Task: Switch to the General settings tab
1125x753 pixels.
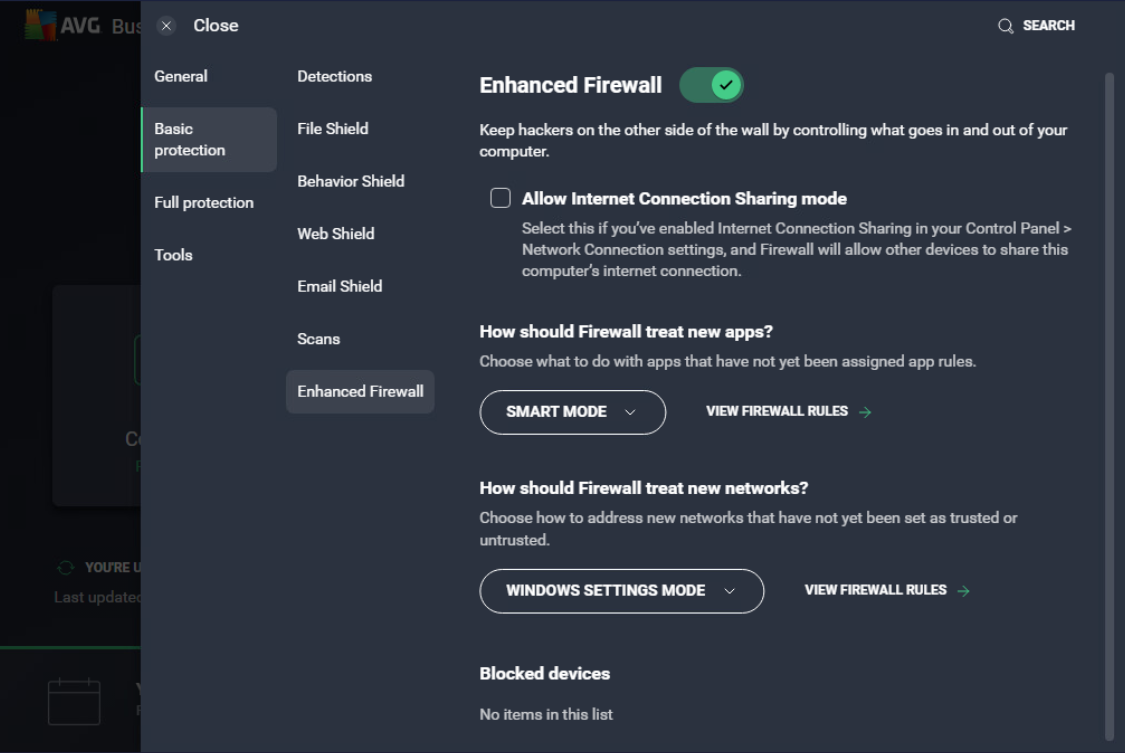Action: click(181, 75)
